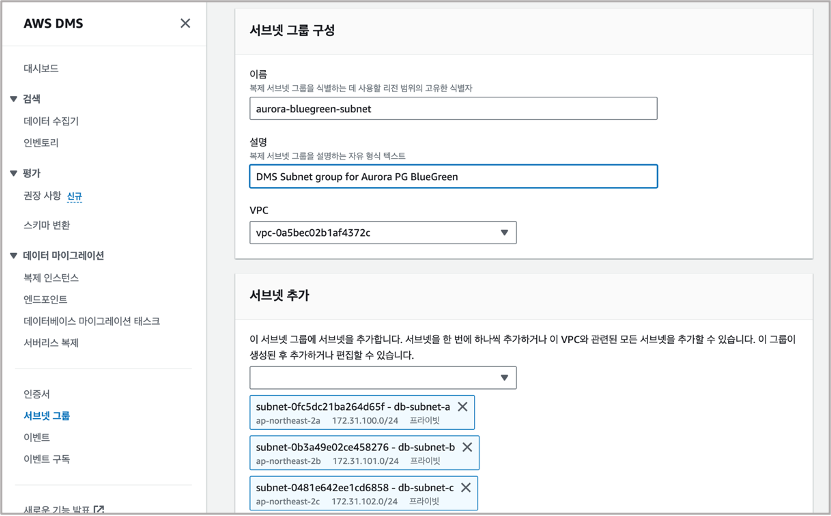The width and height of the screenshot is (831, 516).
Task: Click the 서브넷 그룹 구성 heading
Action: [292, 30]
